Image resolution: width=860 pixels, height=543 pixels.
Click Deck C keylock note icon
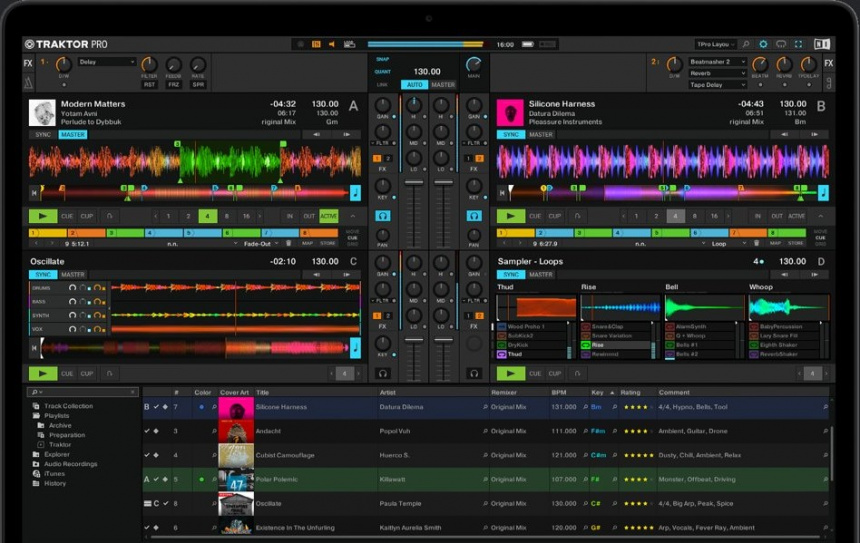point(355,348)
